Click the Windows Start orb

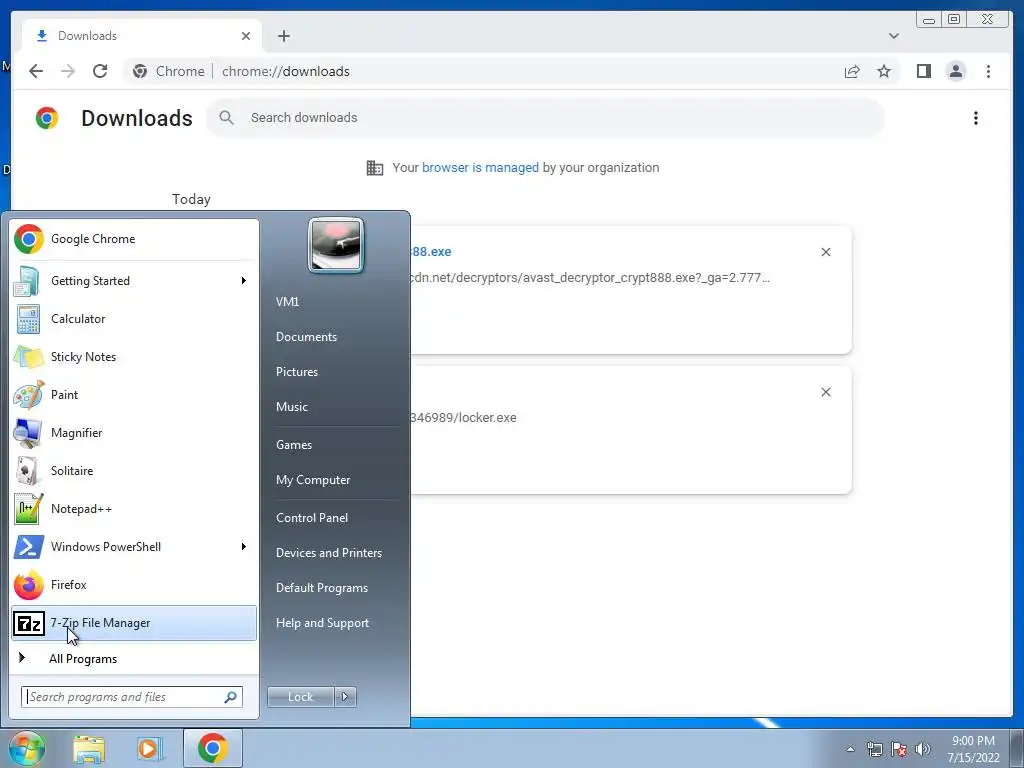27,748
